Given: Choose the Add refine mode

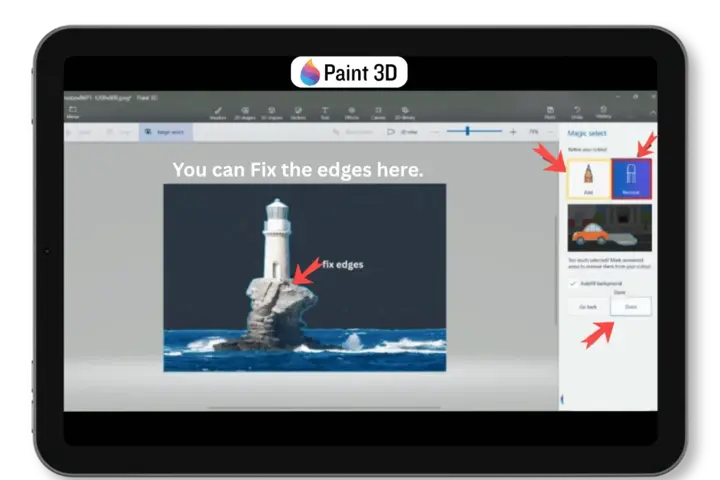Looking at the screenshot, I should (x=587, y=179).
